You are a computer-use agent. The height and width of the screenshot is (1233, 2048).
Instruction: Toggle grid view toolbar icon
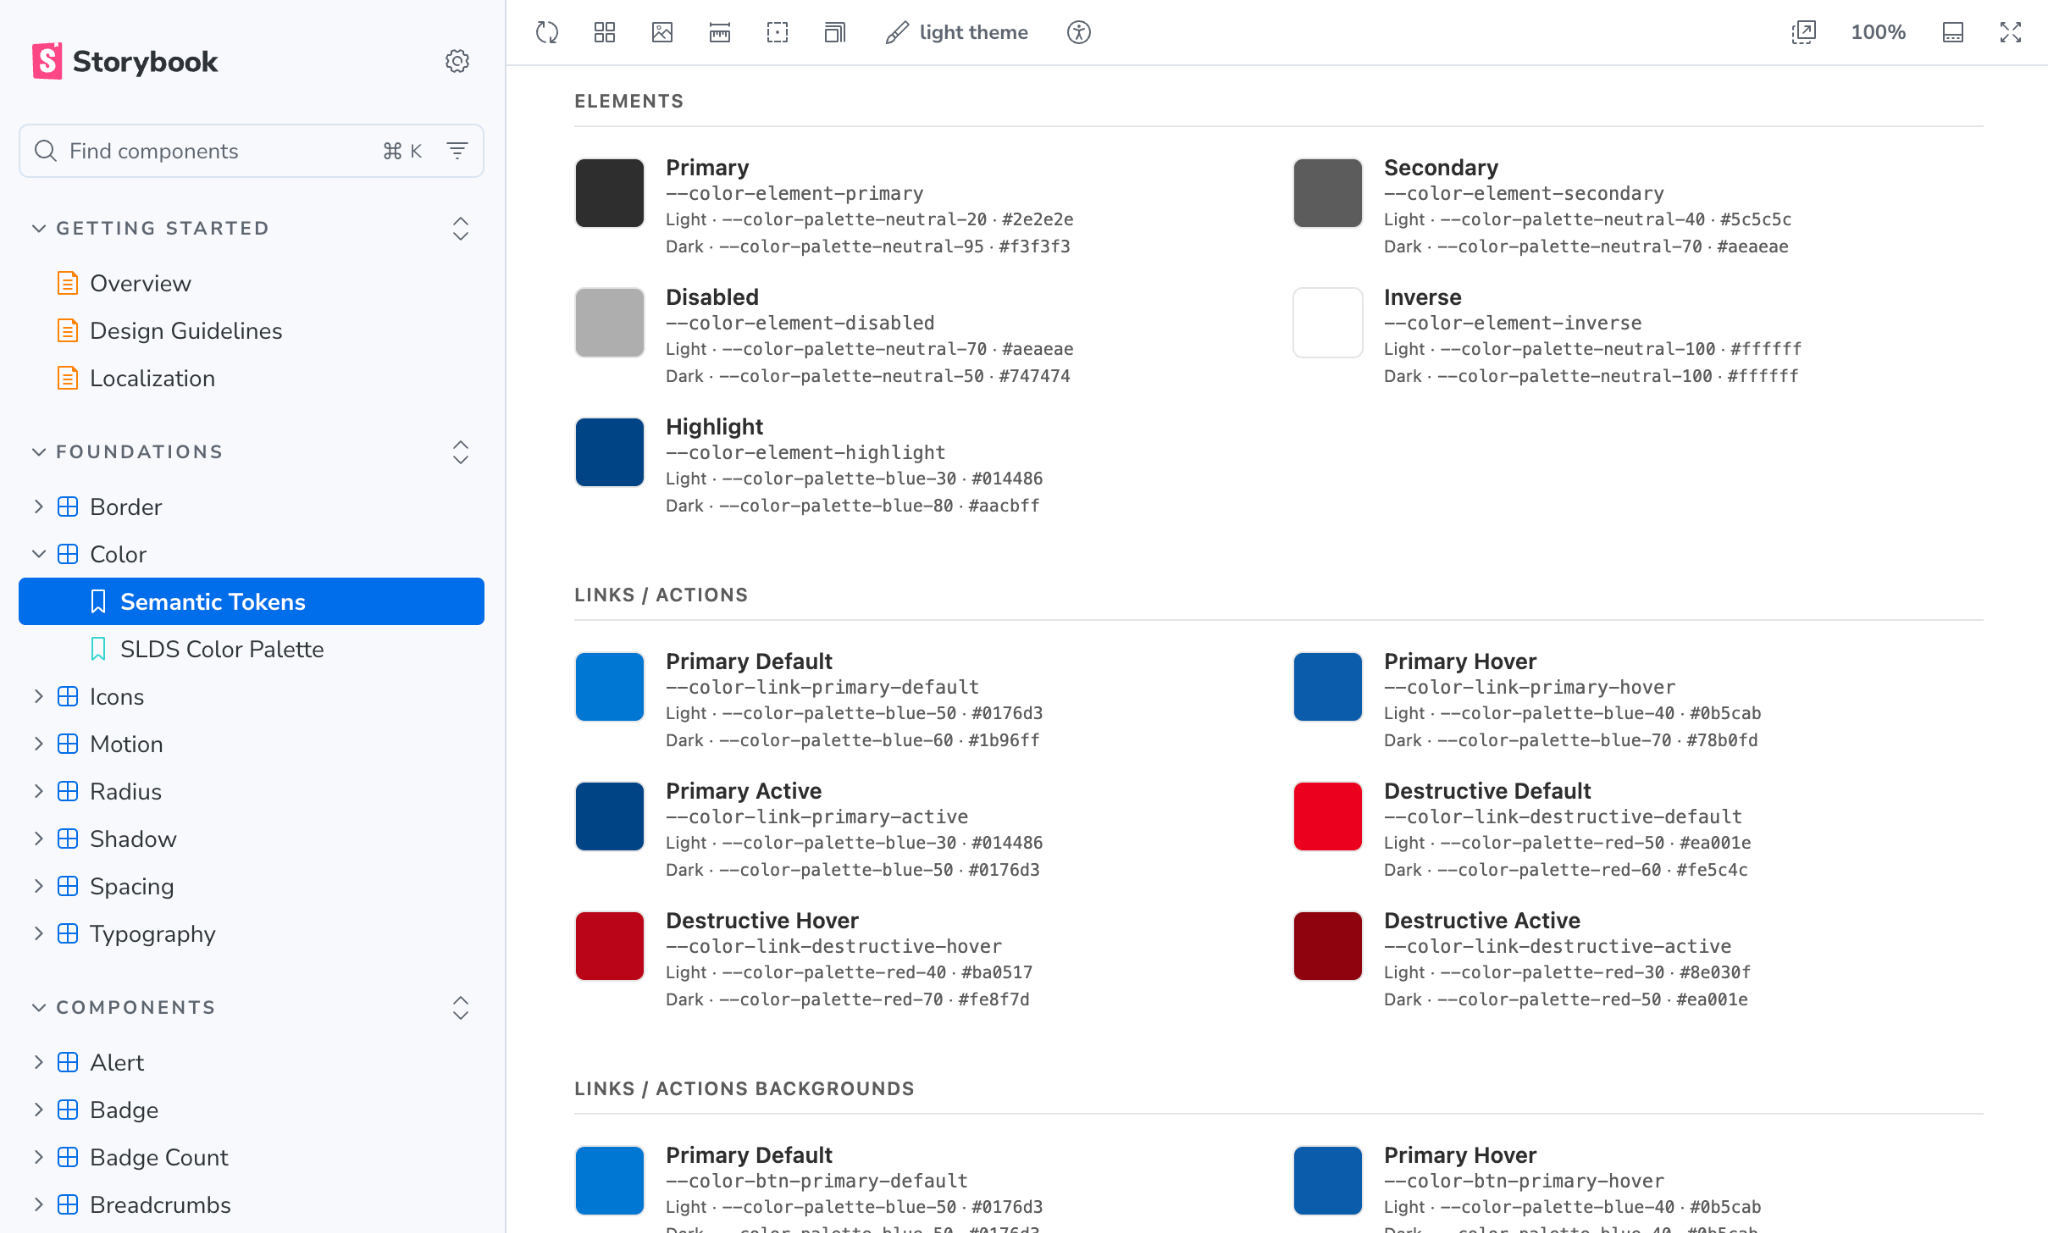click(604, 32)
